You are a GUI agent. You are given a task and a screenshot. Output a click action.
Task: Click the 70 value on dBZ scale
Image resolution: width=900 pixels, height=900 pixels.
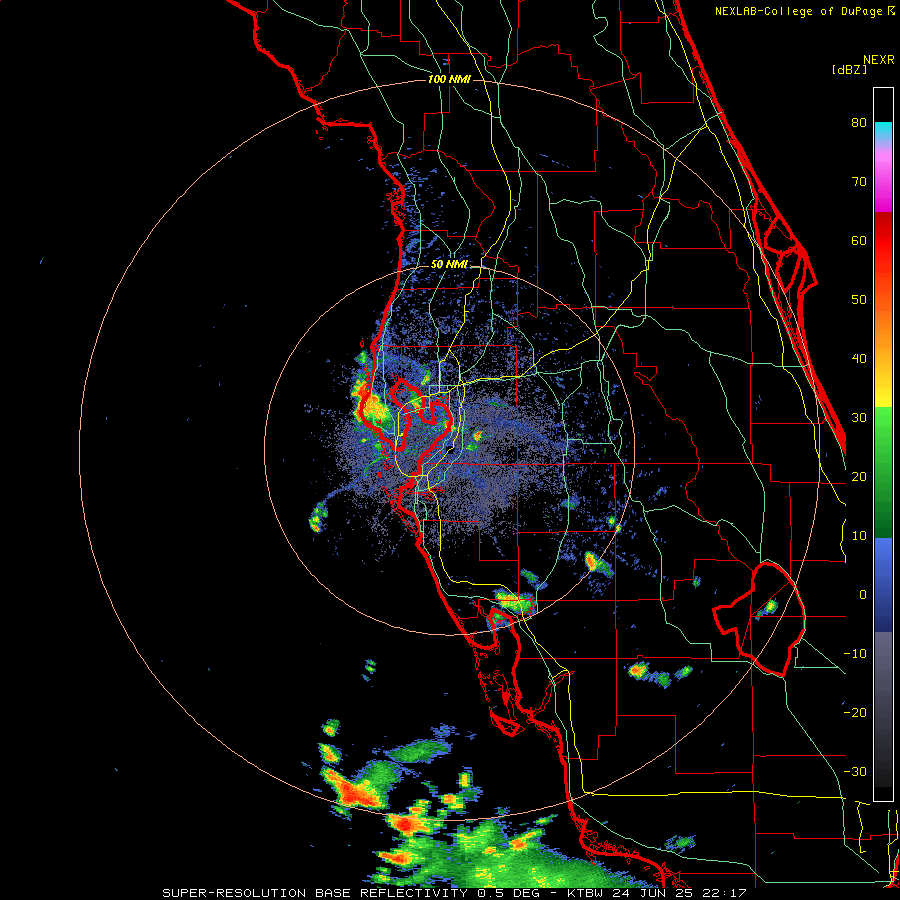[x=859, y=182]
